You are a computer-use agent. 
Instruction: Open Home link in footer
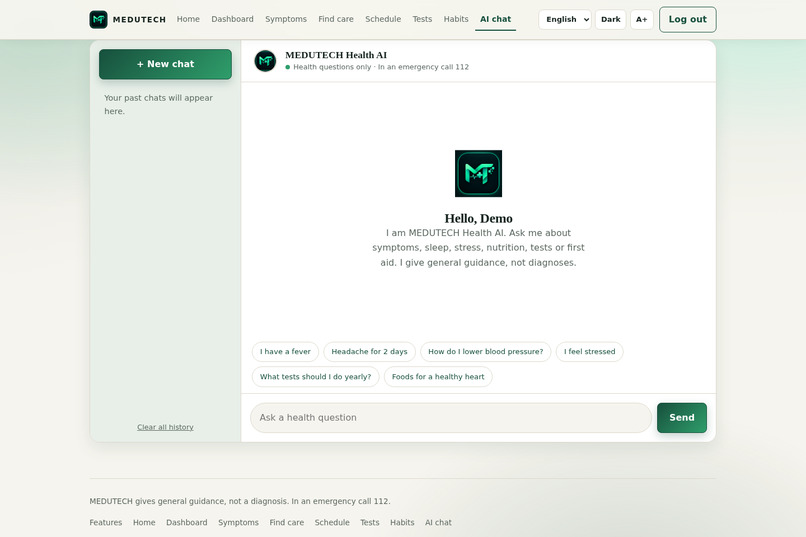pos(144,523)
